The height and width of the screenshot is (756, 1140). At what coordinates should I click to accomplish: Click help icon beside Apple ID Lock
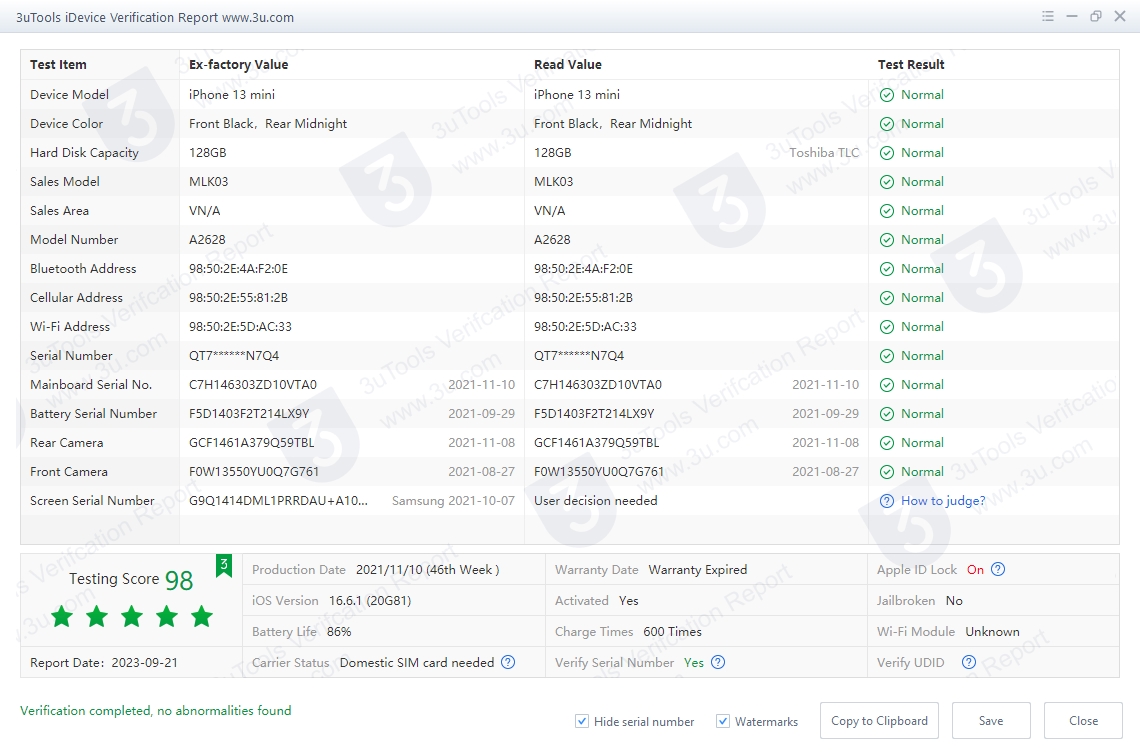pyautogui.click(x=997, y=570)
